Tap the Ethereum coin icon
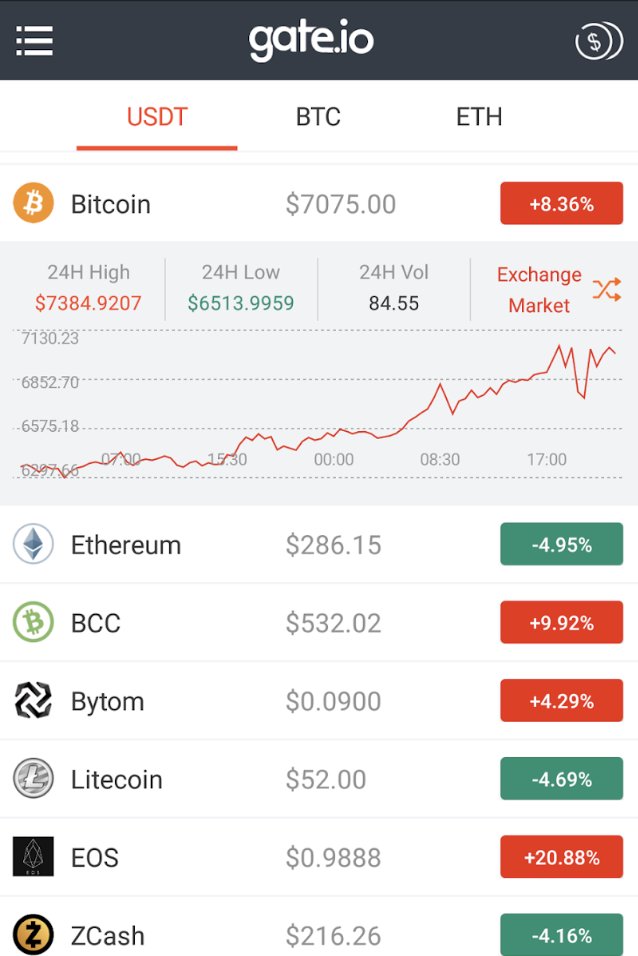638x956 pixels. click(33, 545)
